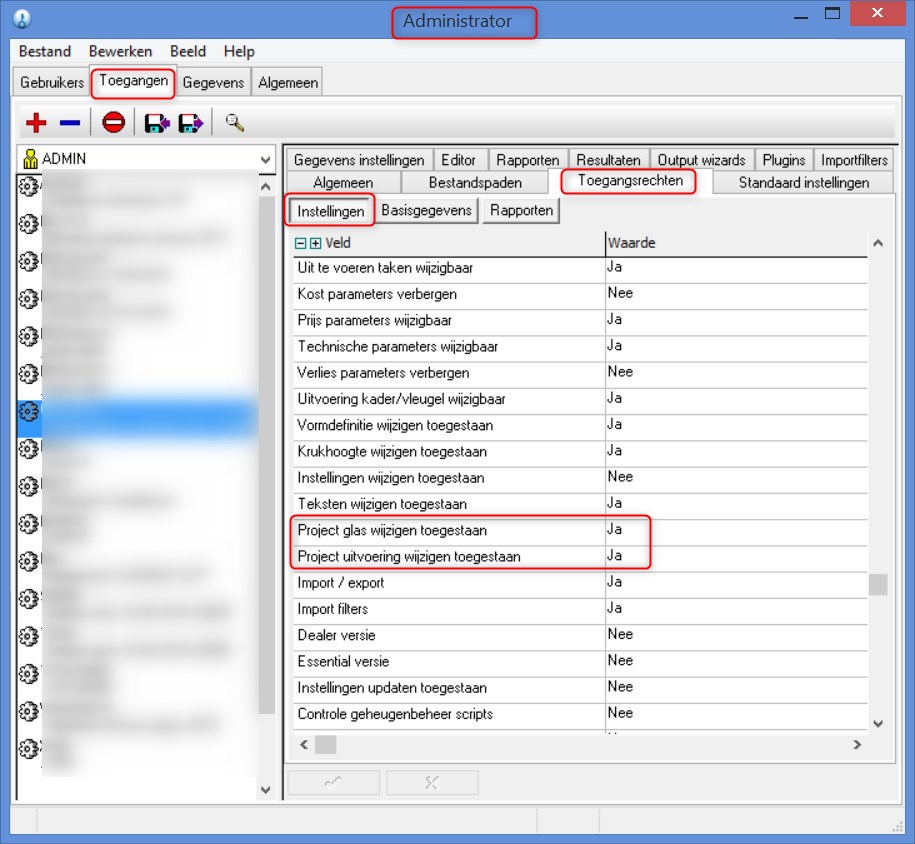The width and height of the screenshot is (915, 844).
Task: Open the Plugins tab
Action: 784,159
